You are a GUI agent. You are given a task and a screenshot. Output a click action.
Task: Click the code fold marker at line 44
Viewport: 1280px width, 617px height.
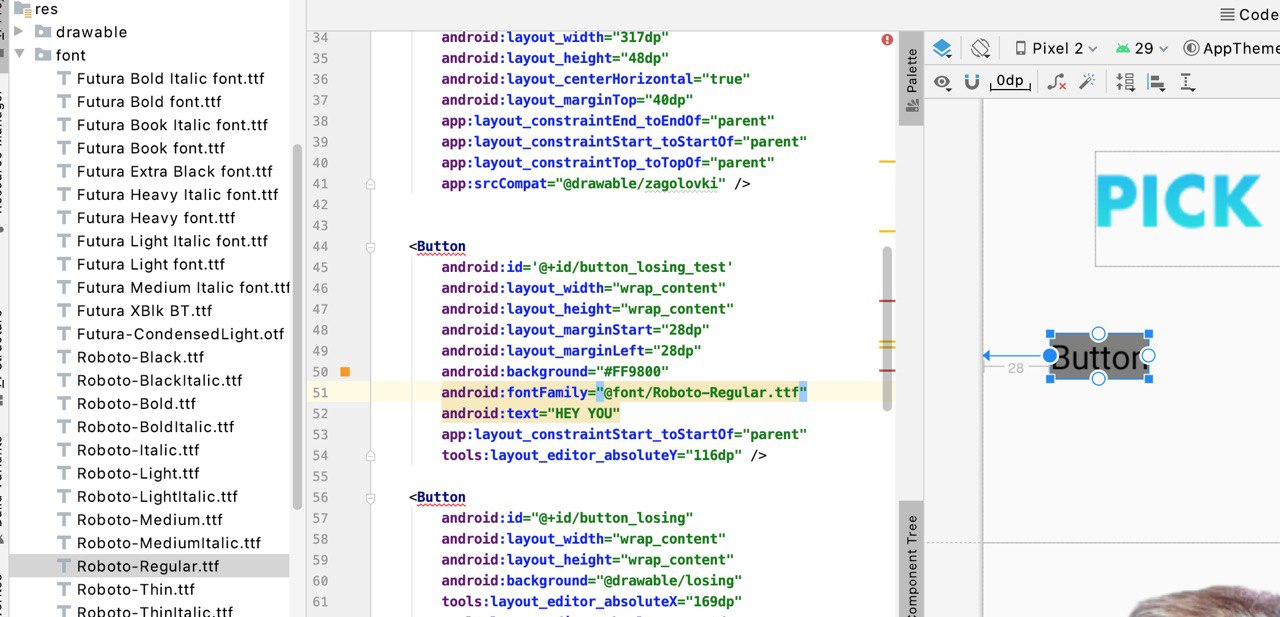pyautogui.click(x=370, y=246)
